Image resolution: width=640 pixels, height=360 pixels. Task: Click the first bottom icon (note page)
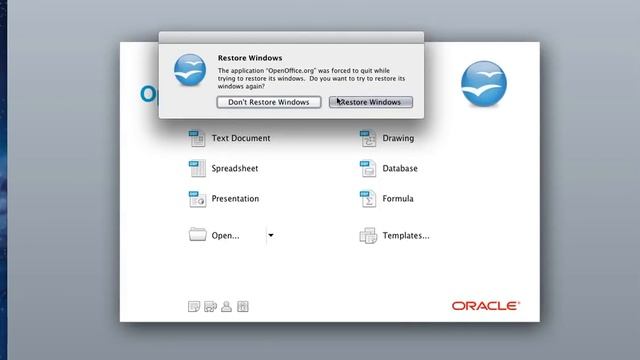tap(194, 307)
